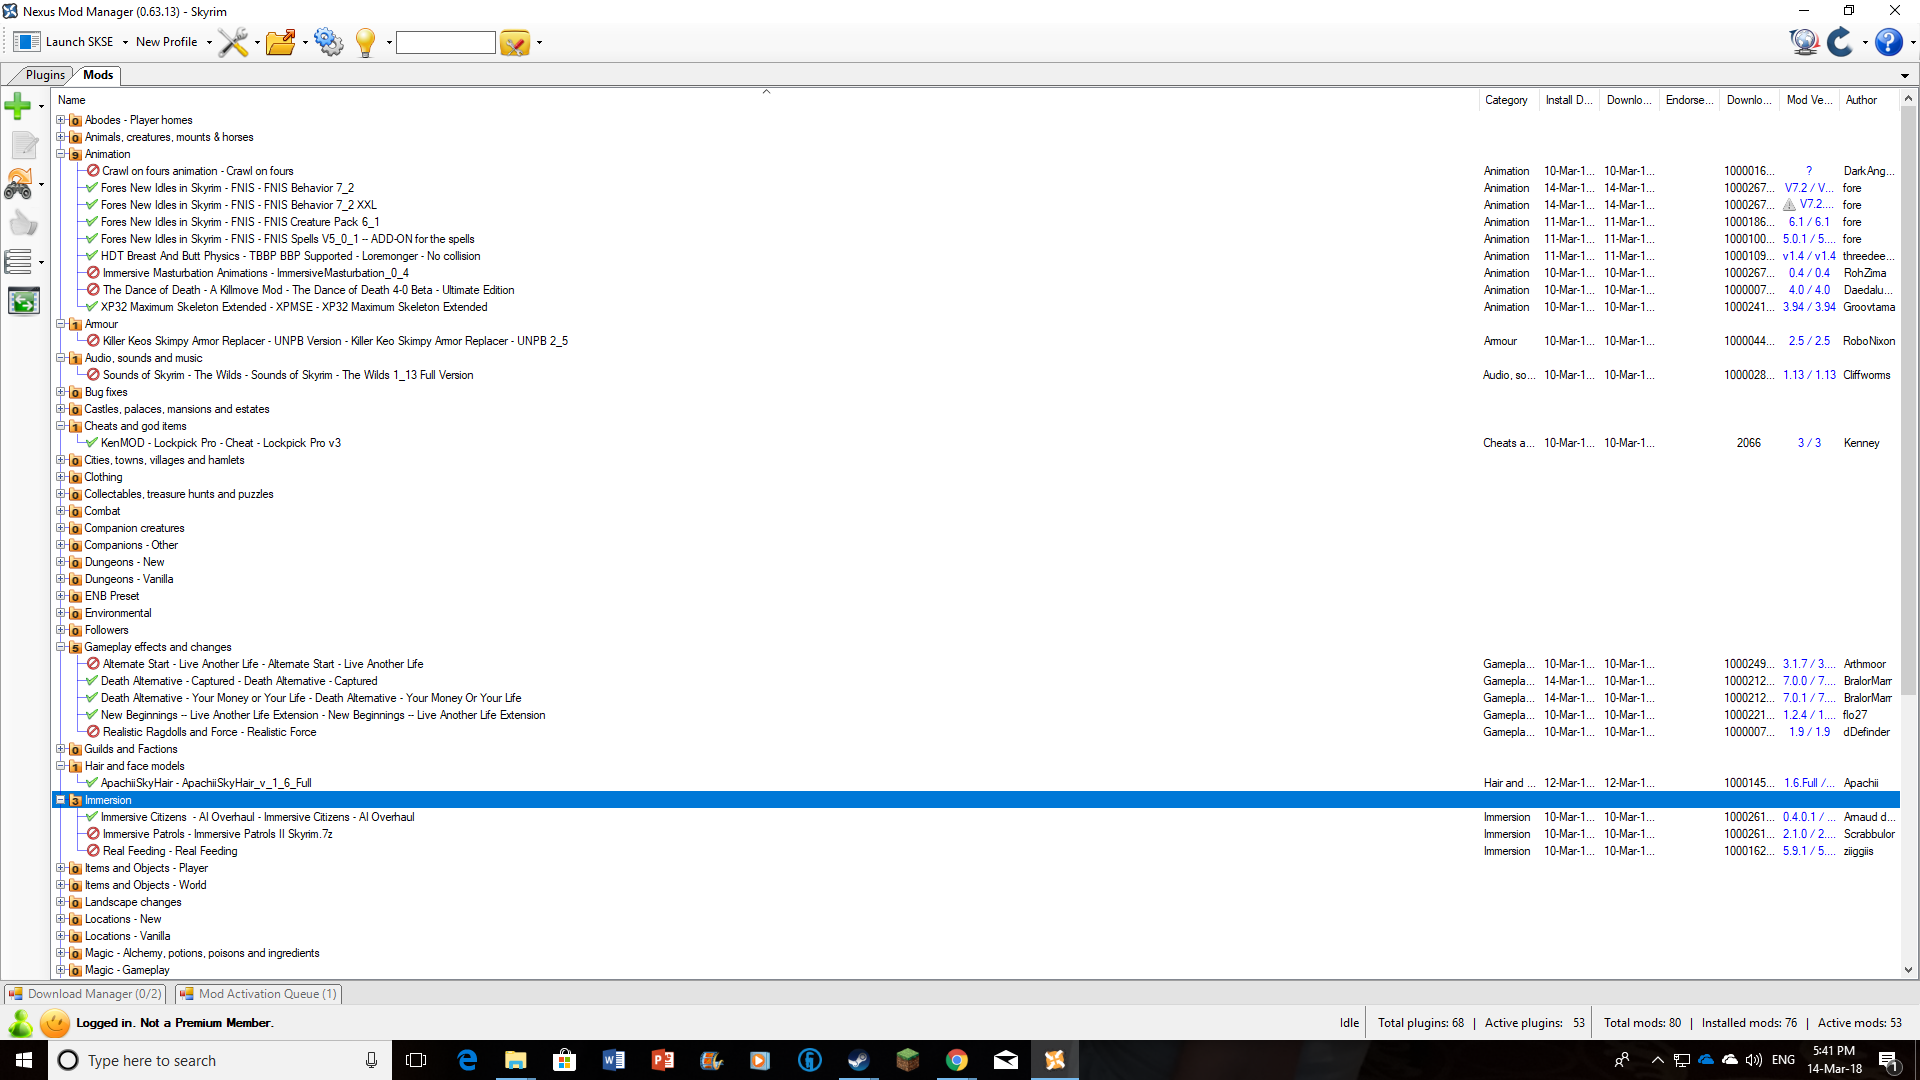Viewport: 1920px width, 1080px height.
Task: Switch to the Plugins tab
Action: point(44,74)
